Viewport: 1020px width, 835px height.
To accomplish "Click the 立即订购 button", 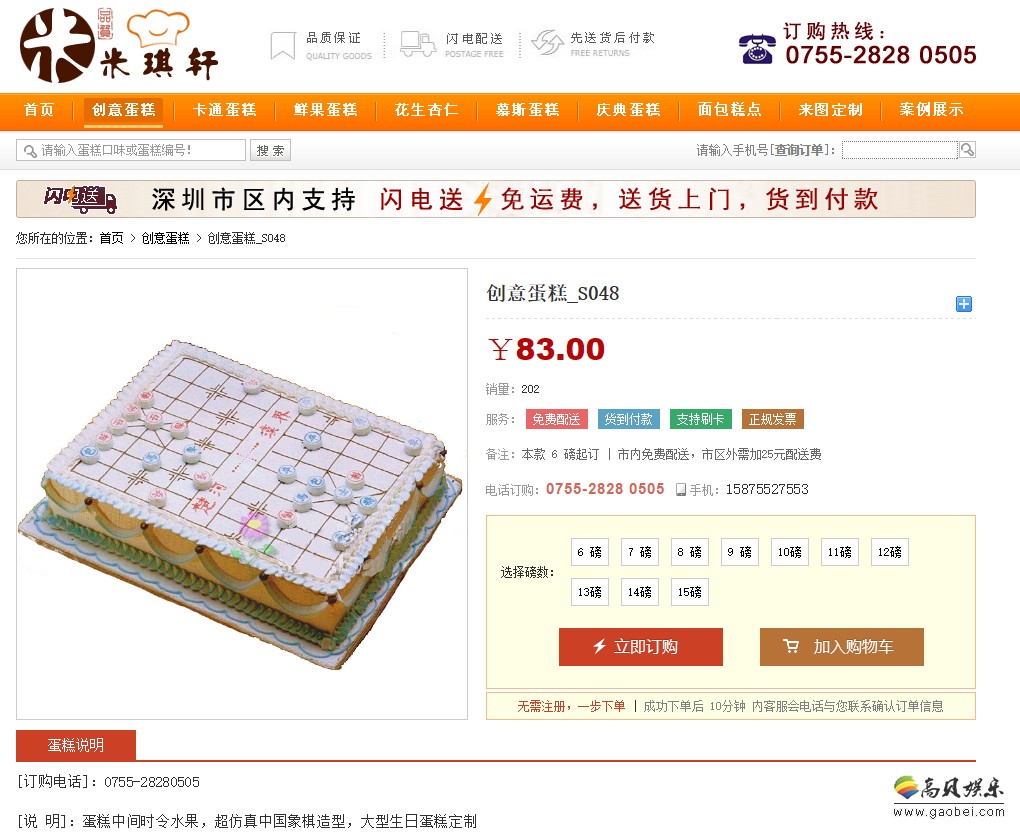I will pos(641,646).
